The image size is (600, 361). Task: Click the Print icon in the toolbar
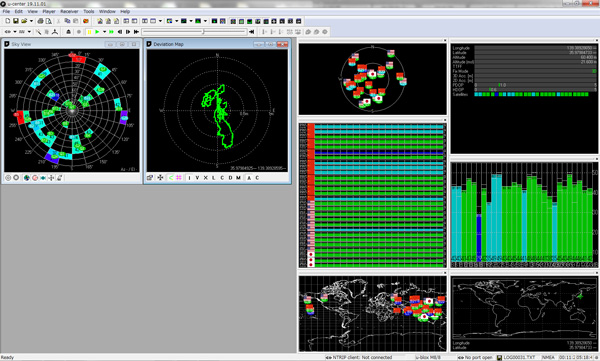coord(40,21)
